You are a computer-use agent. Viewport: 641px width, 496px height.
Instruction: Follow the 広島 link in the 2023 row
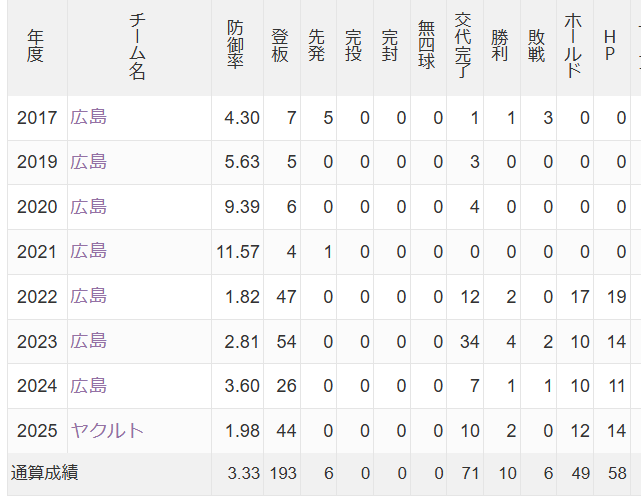(x=88, y=342)
